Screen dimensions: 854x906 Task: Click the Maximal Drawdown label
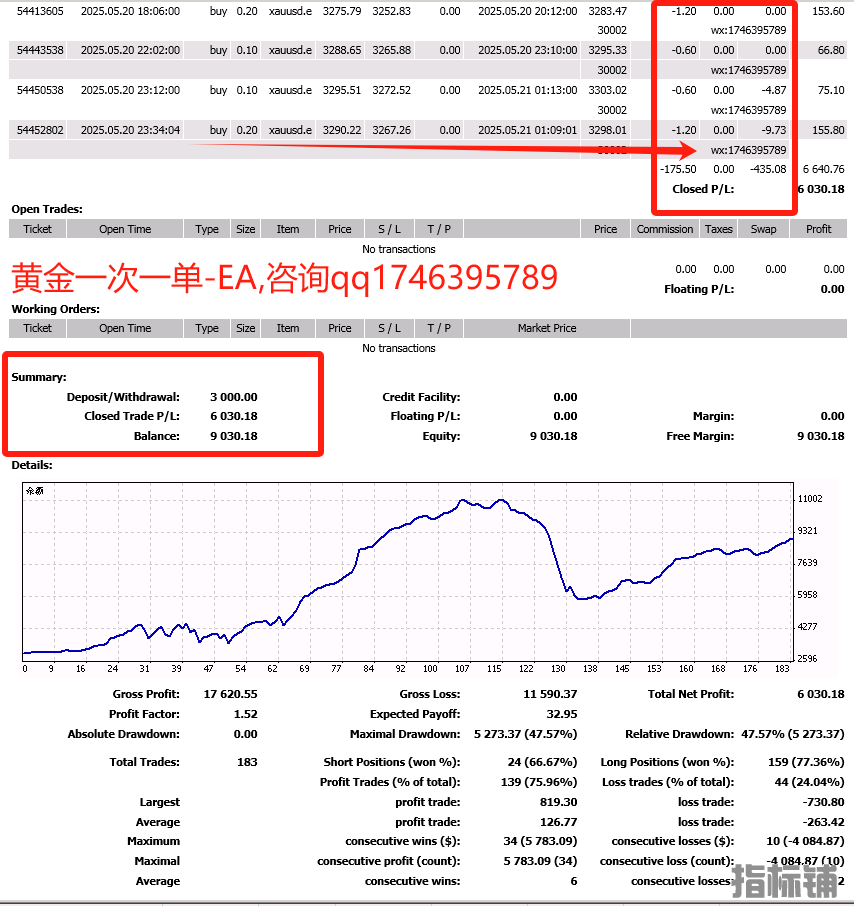[x=405, y=734]
